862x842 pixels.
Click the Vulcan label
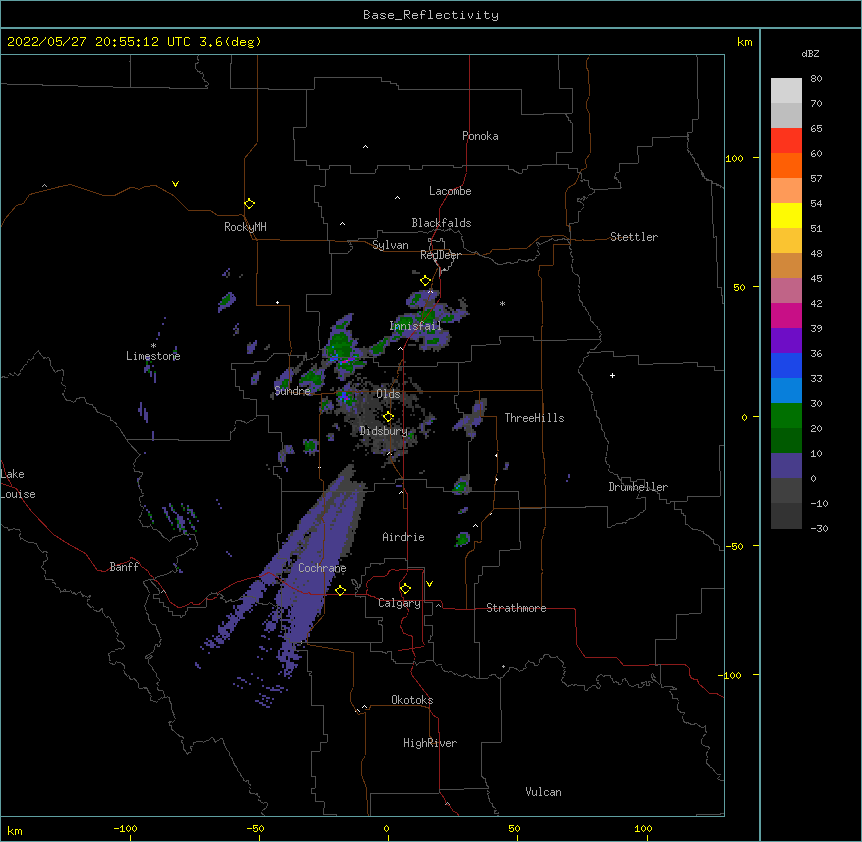(x=543, y=792)
